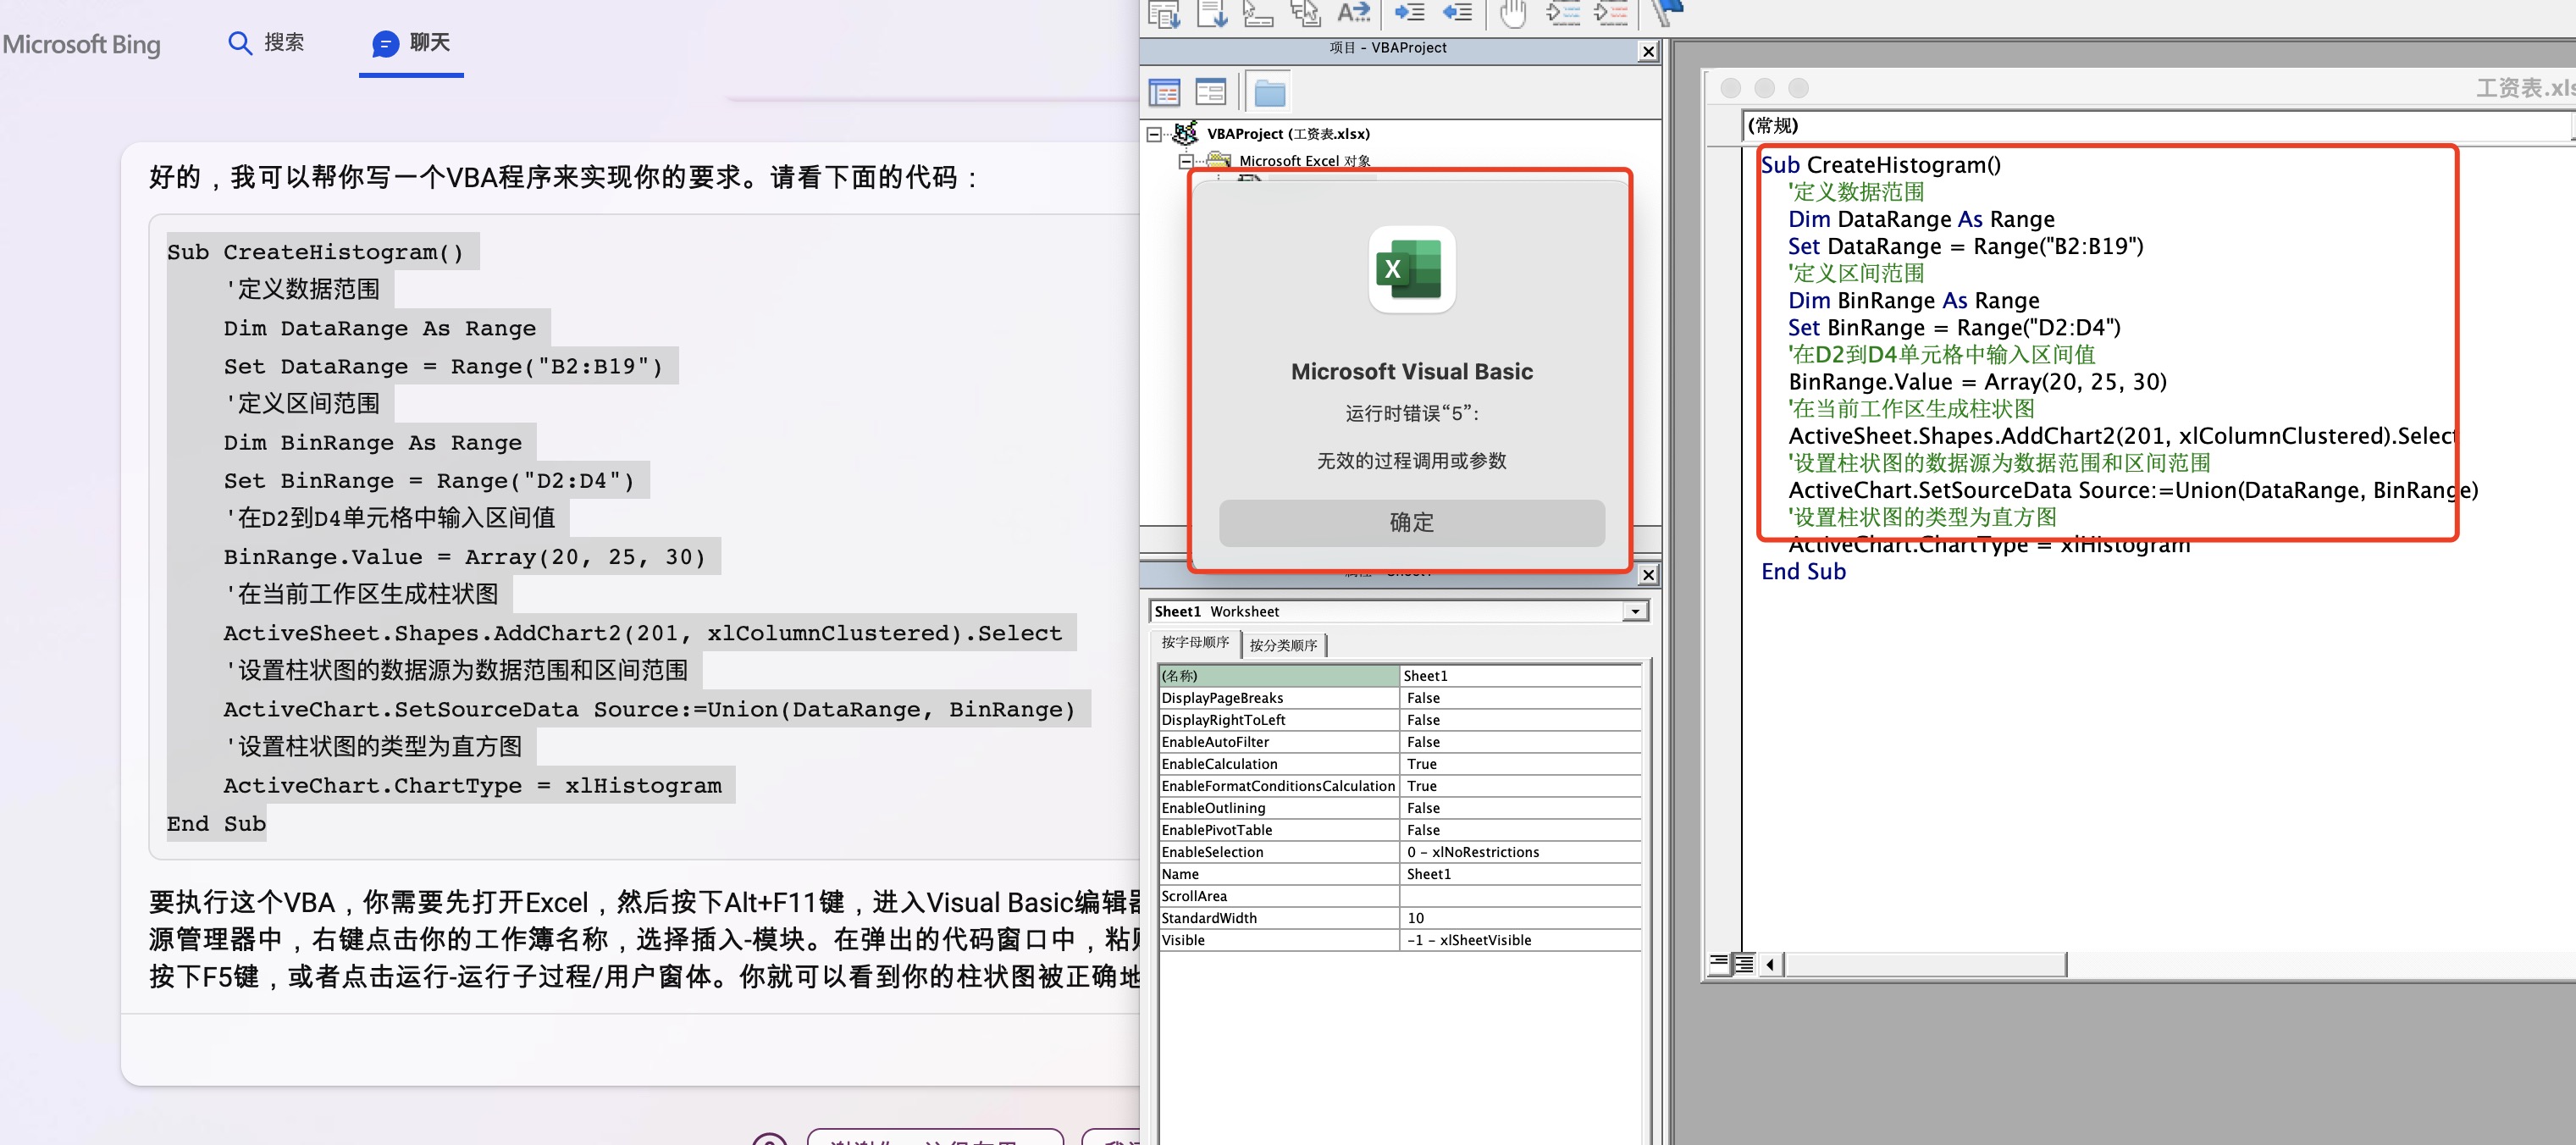Collapse the VBAProject tree node
The height and width of the screenshot is (1145, 2576).
pyautogui.click(x=1154, y=134)
